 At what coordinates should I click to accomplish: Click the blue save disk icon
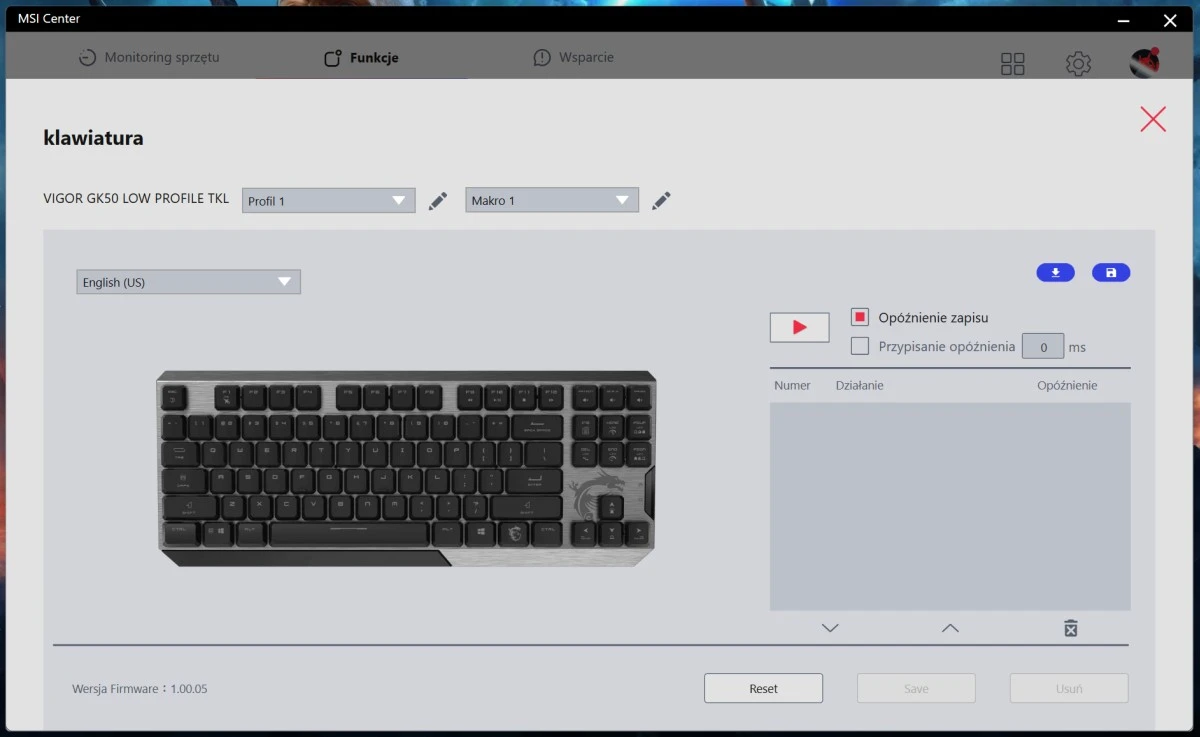[1111, 272]
